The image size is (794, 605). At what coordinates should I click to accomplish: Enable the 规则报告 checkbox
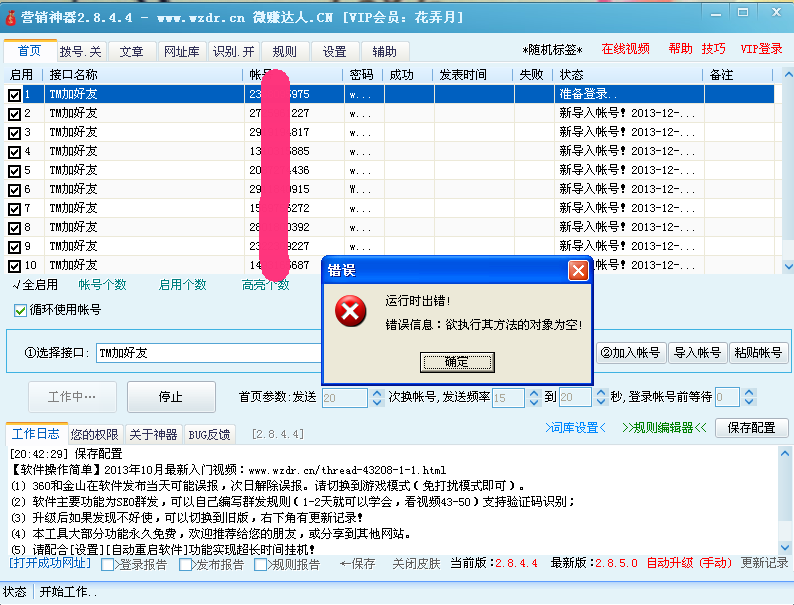260,564
